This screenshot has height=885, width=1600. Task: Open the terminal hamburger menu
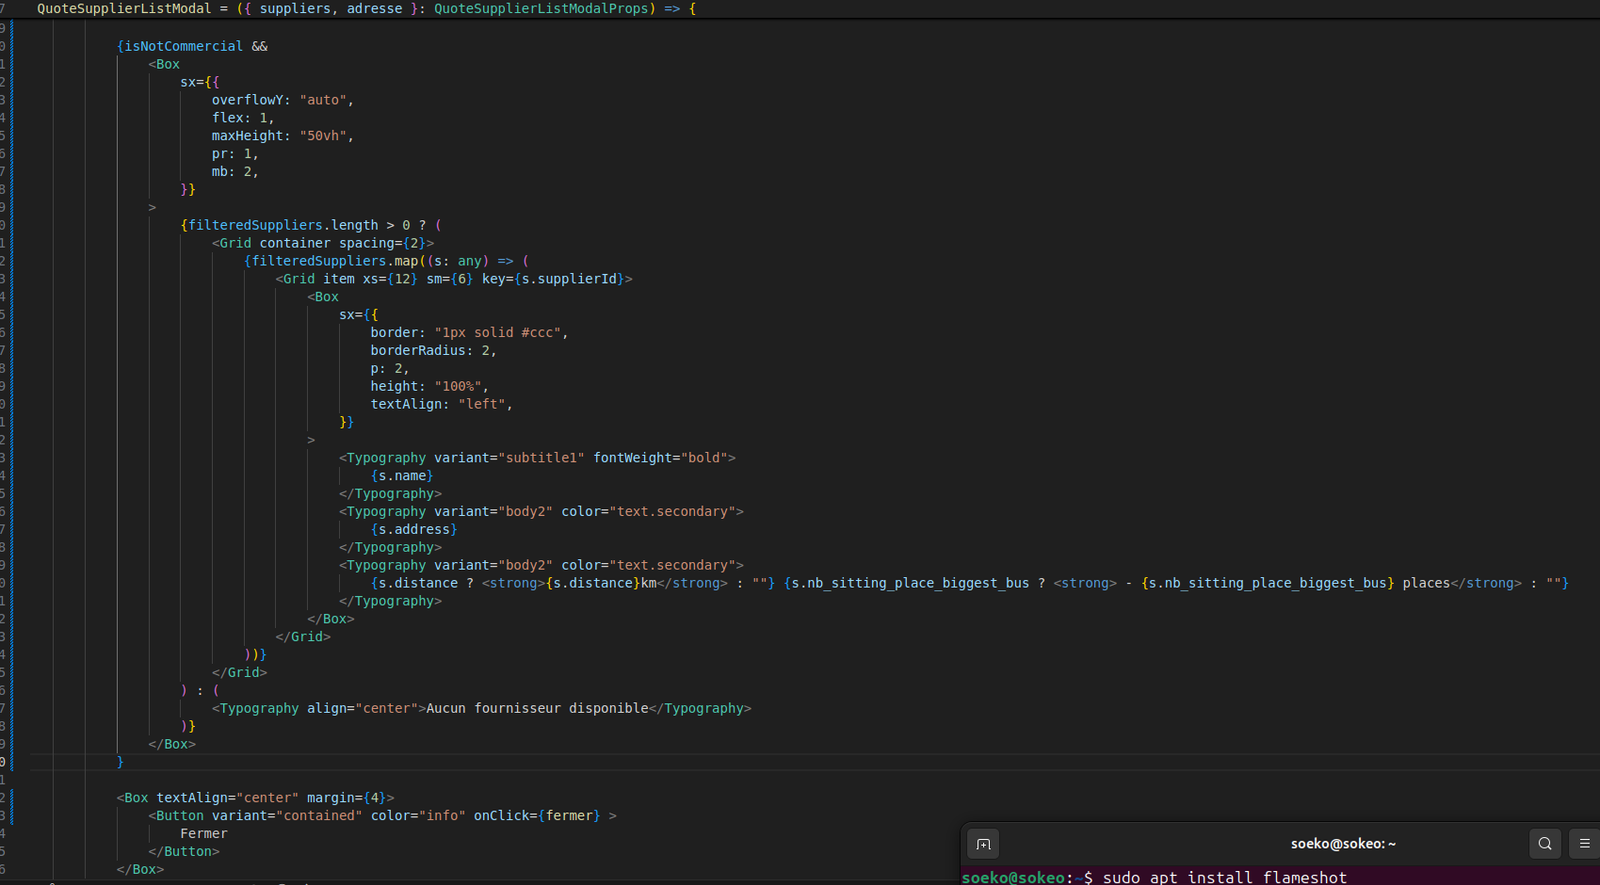pos(1584,844)
